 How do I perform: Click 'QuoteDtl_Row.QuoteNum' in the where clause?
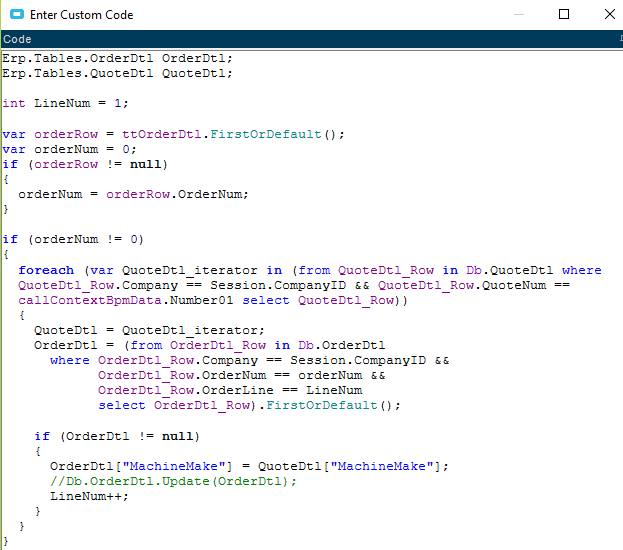point(462,285)
